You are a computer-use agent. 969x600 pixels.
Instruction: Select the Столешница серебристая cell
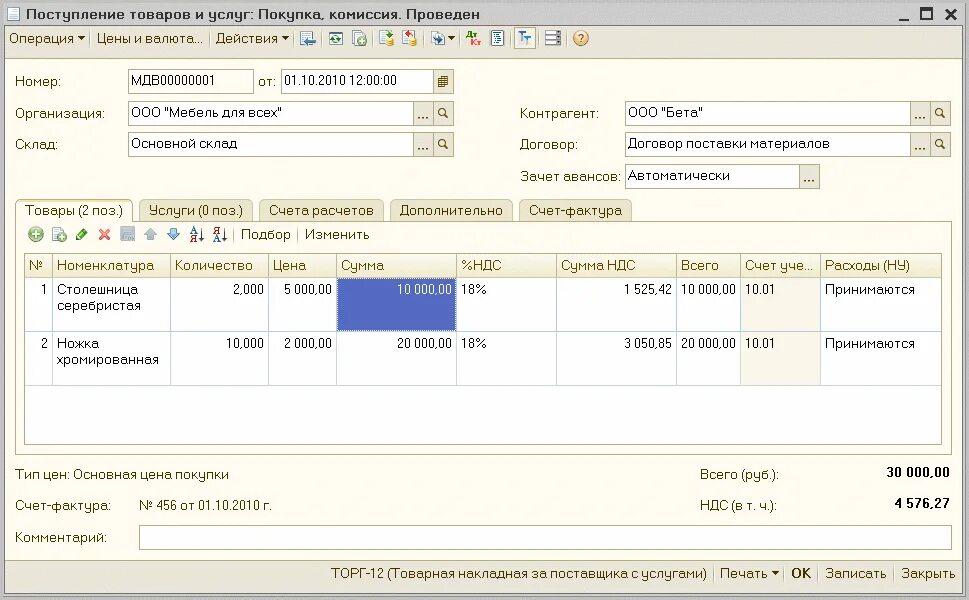111,304
